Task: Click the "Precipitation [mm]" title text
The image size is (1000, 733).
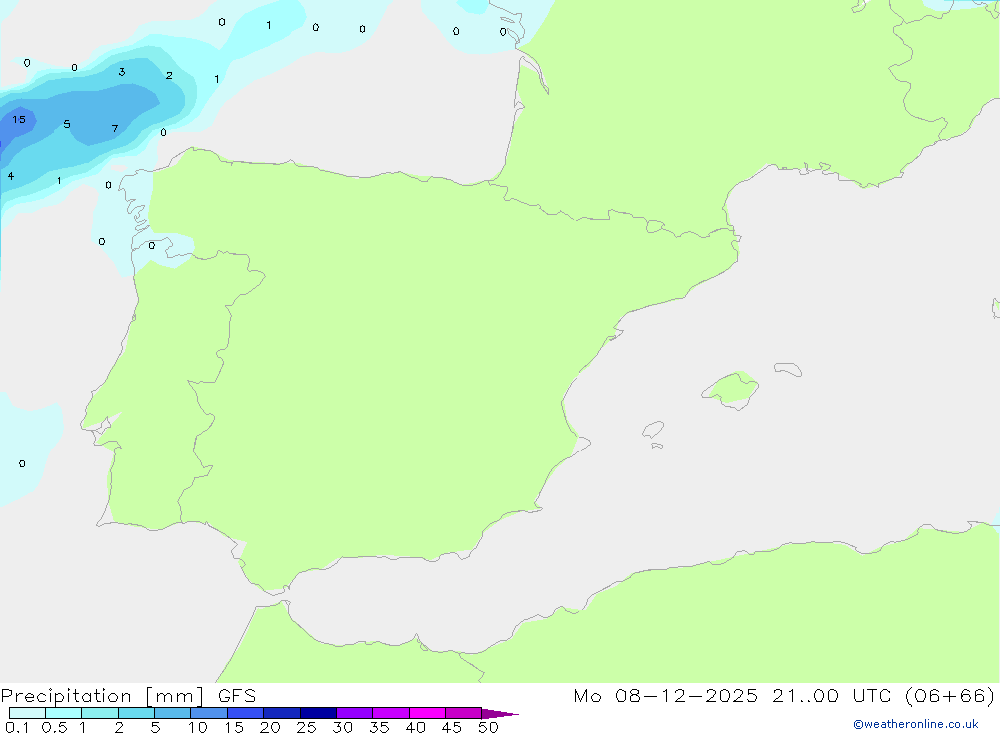Action: coord(102,696)
